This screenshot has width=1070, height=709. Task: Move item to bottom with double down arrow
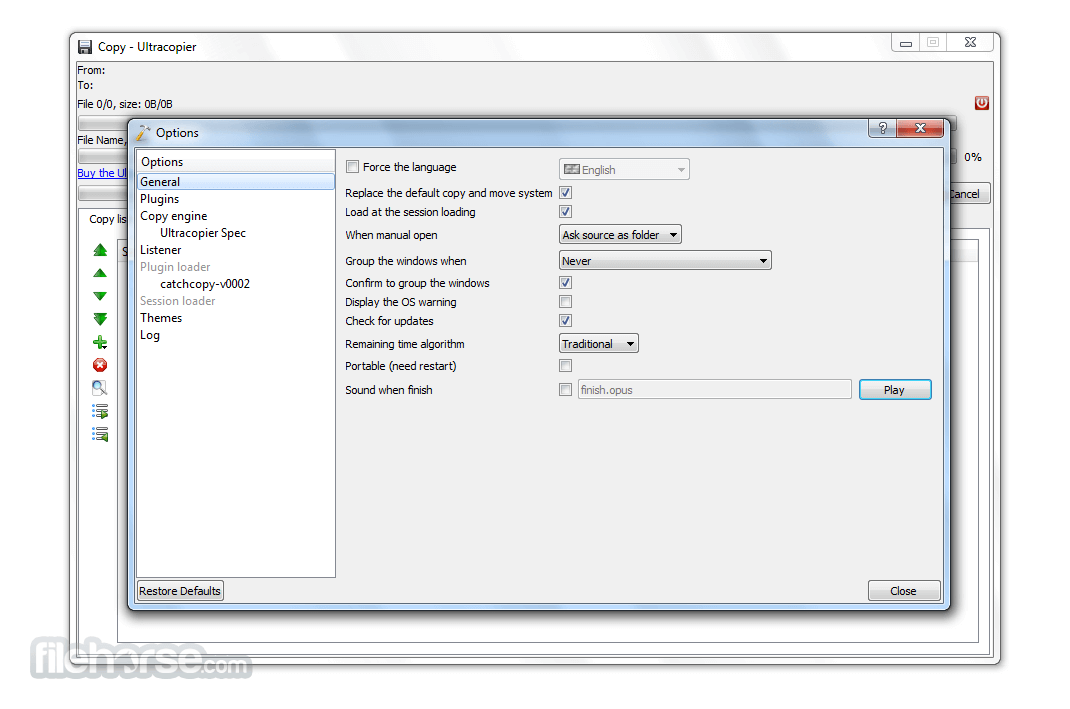click(100, 319)
